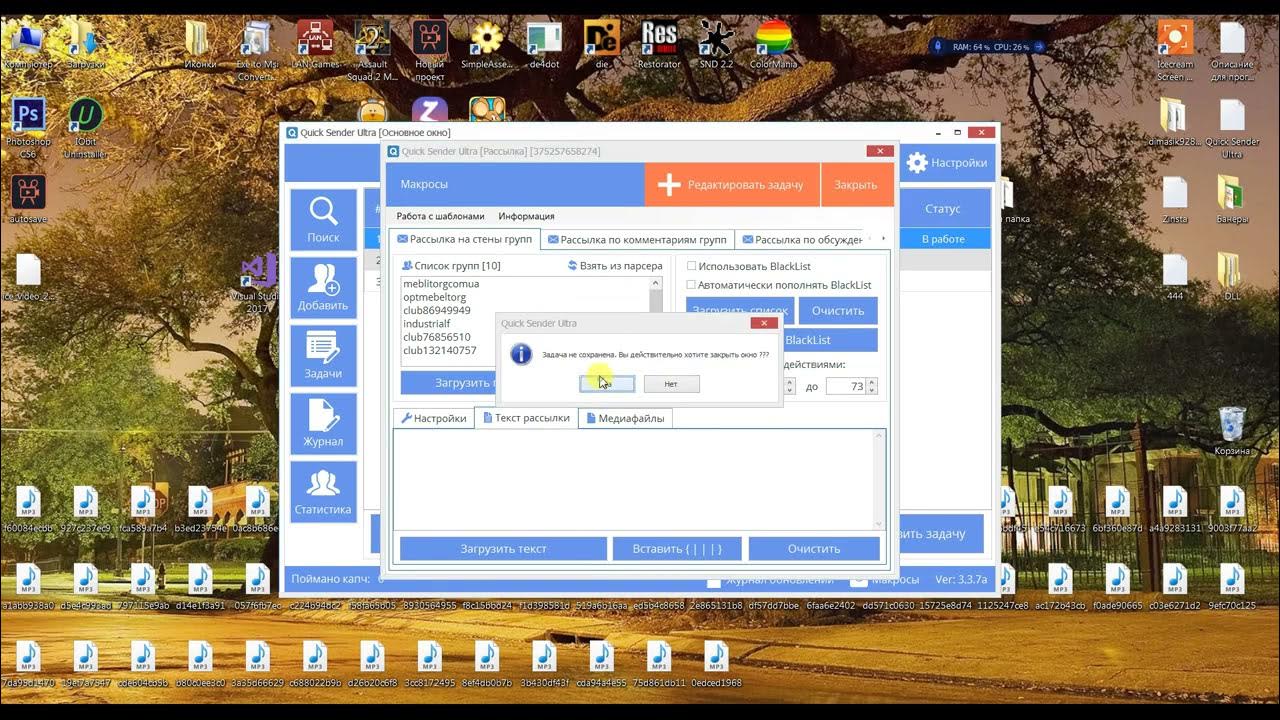1280x720 pixels.
Task: Confirm the dialog with highlighted Yes button
Action: (607, 384)
